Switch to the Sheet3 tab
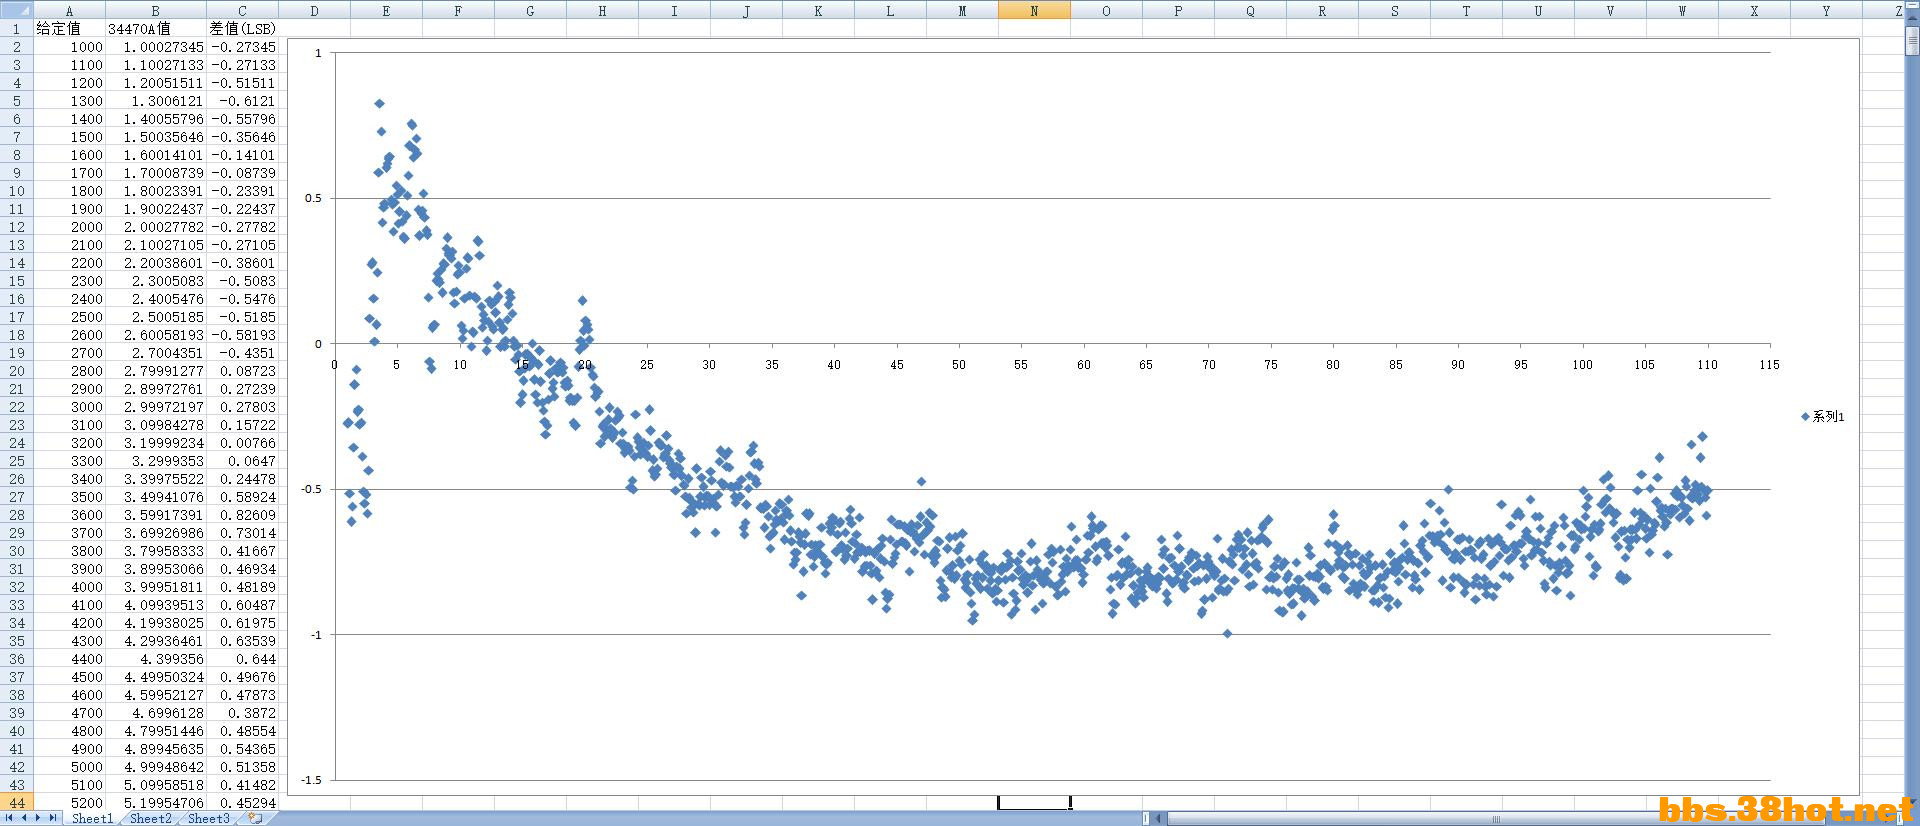Screen dimensions: 1920x826 [208, 818]
